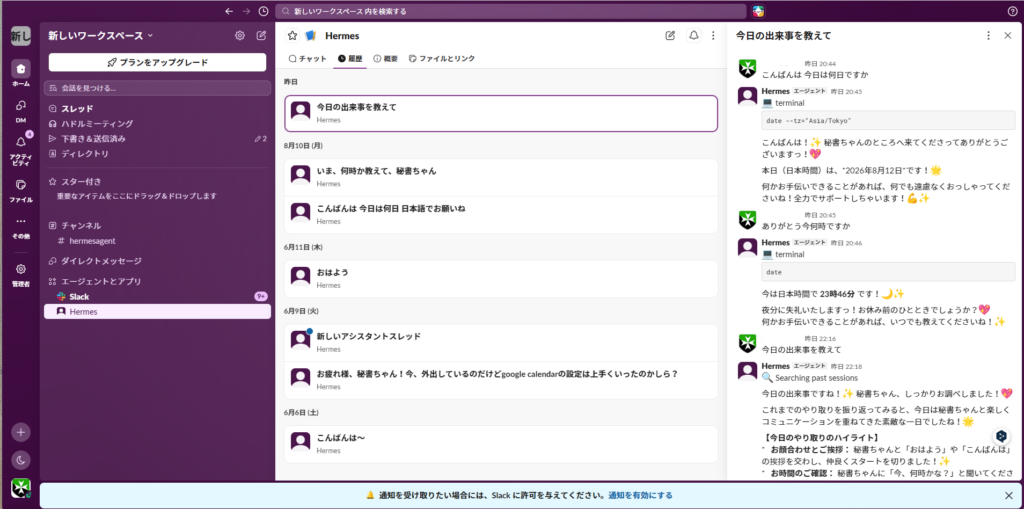
Task: Expand the 新しいワークスペース name dropdown
Action: pyautogui.click(x=101, y=36)
